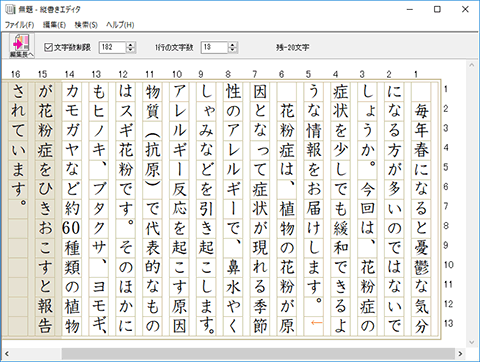Click column header number 11

[x=150, y=74]
